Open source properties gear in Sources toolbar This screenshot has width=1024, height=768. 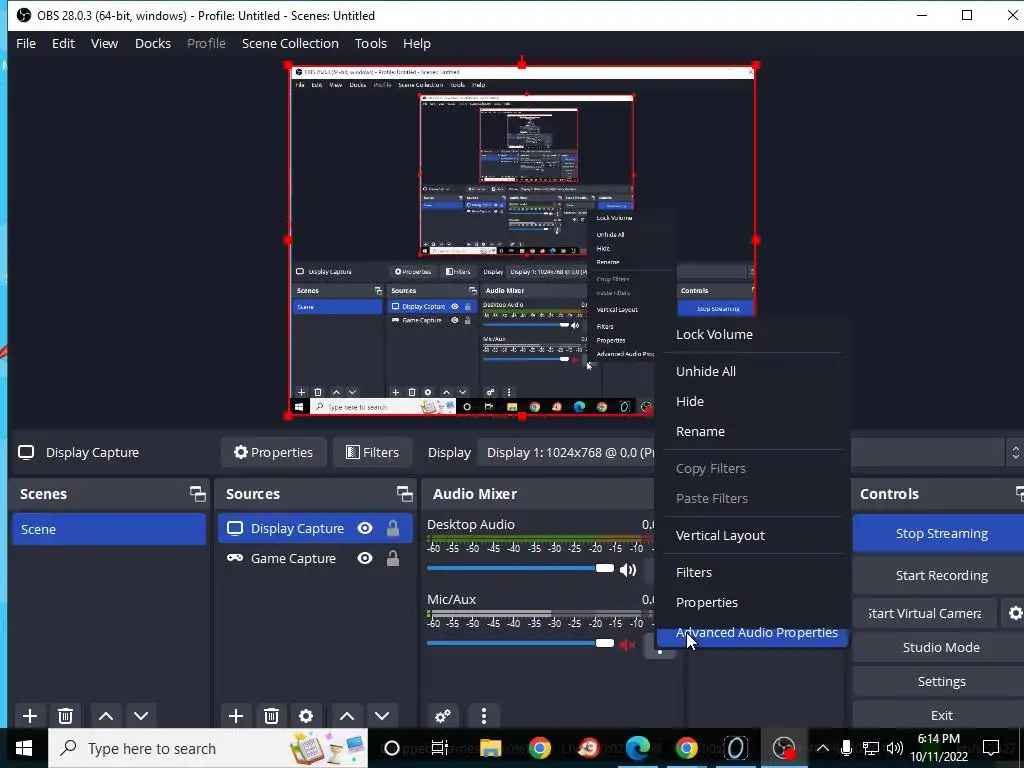(x=306, y=716)
